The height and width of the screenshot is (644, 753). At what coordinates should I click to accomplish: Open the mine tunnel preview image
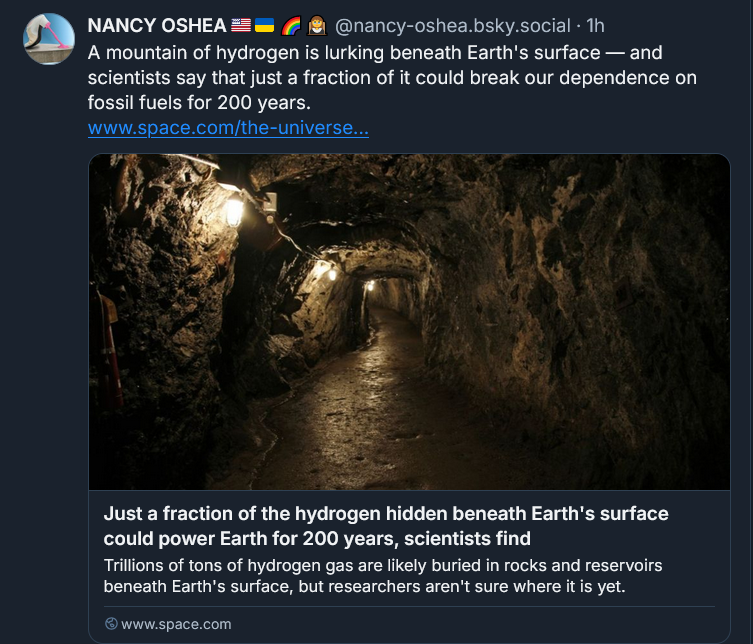point(409,321)
